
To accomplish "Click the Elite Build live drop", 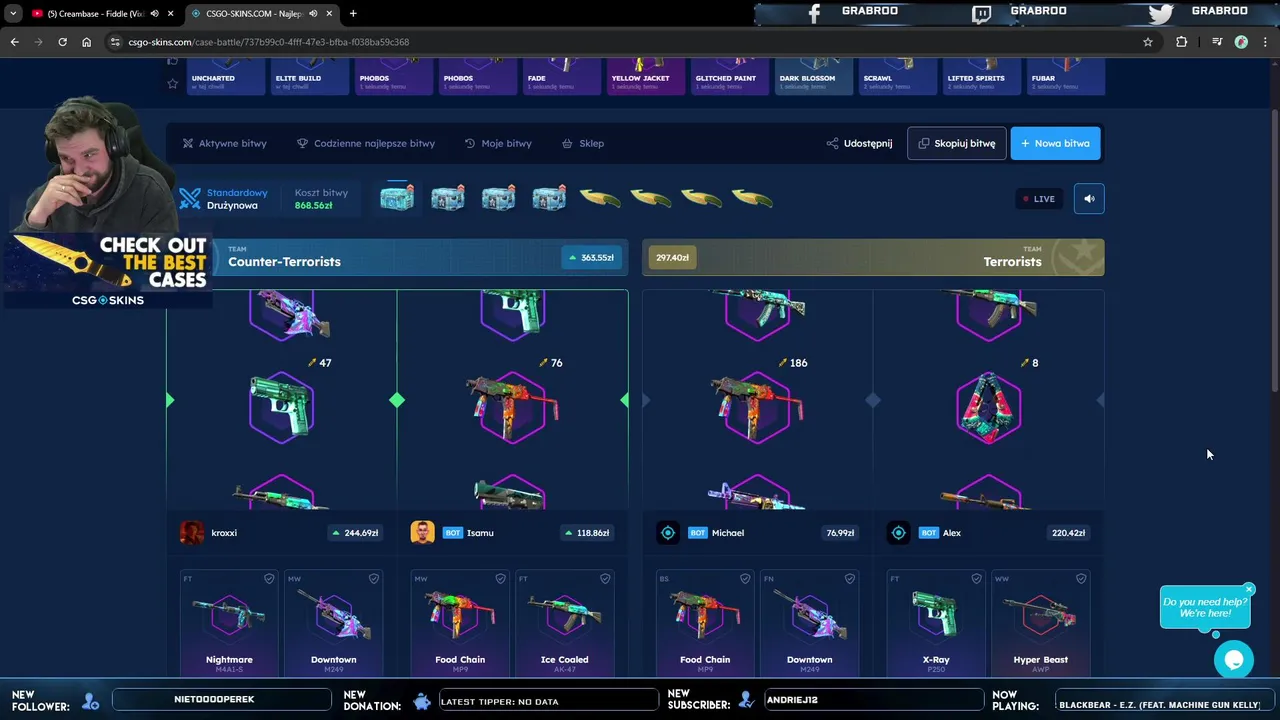I will (x=310, y=77).
